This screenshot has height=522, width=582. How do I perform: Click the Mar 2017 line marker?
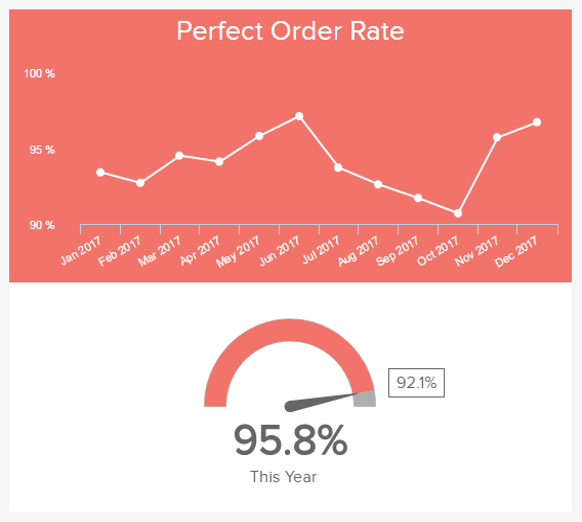coord(179,156)
